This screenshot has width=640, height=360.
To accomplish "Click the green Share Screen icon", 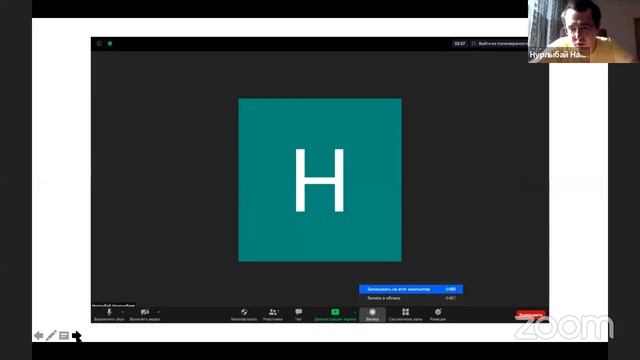I will point(335,312).
